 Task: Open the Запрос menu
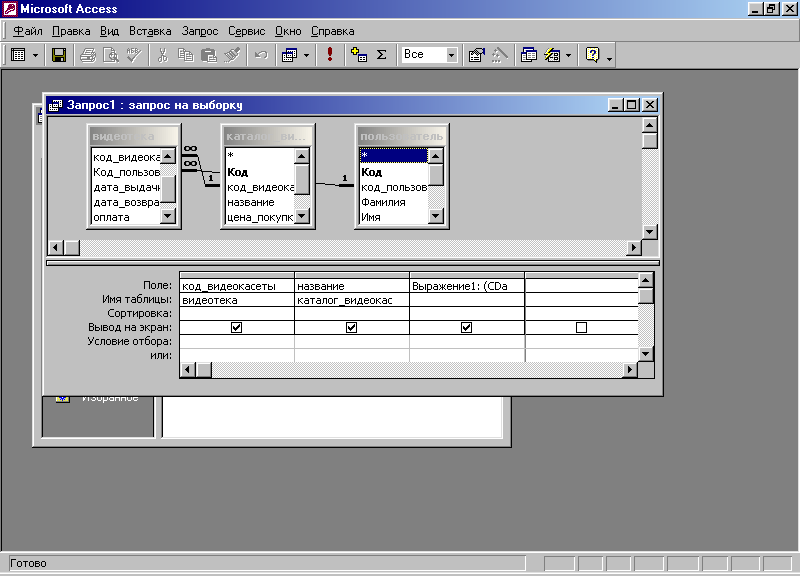pos(200,31)
